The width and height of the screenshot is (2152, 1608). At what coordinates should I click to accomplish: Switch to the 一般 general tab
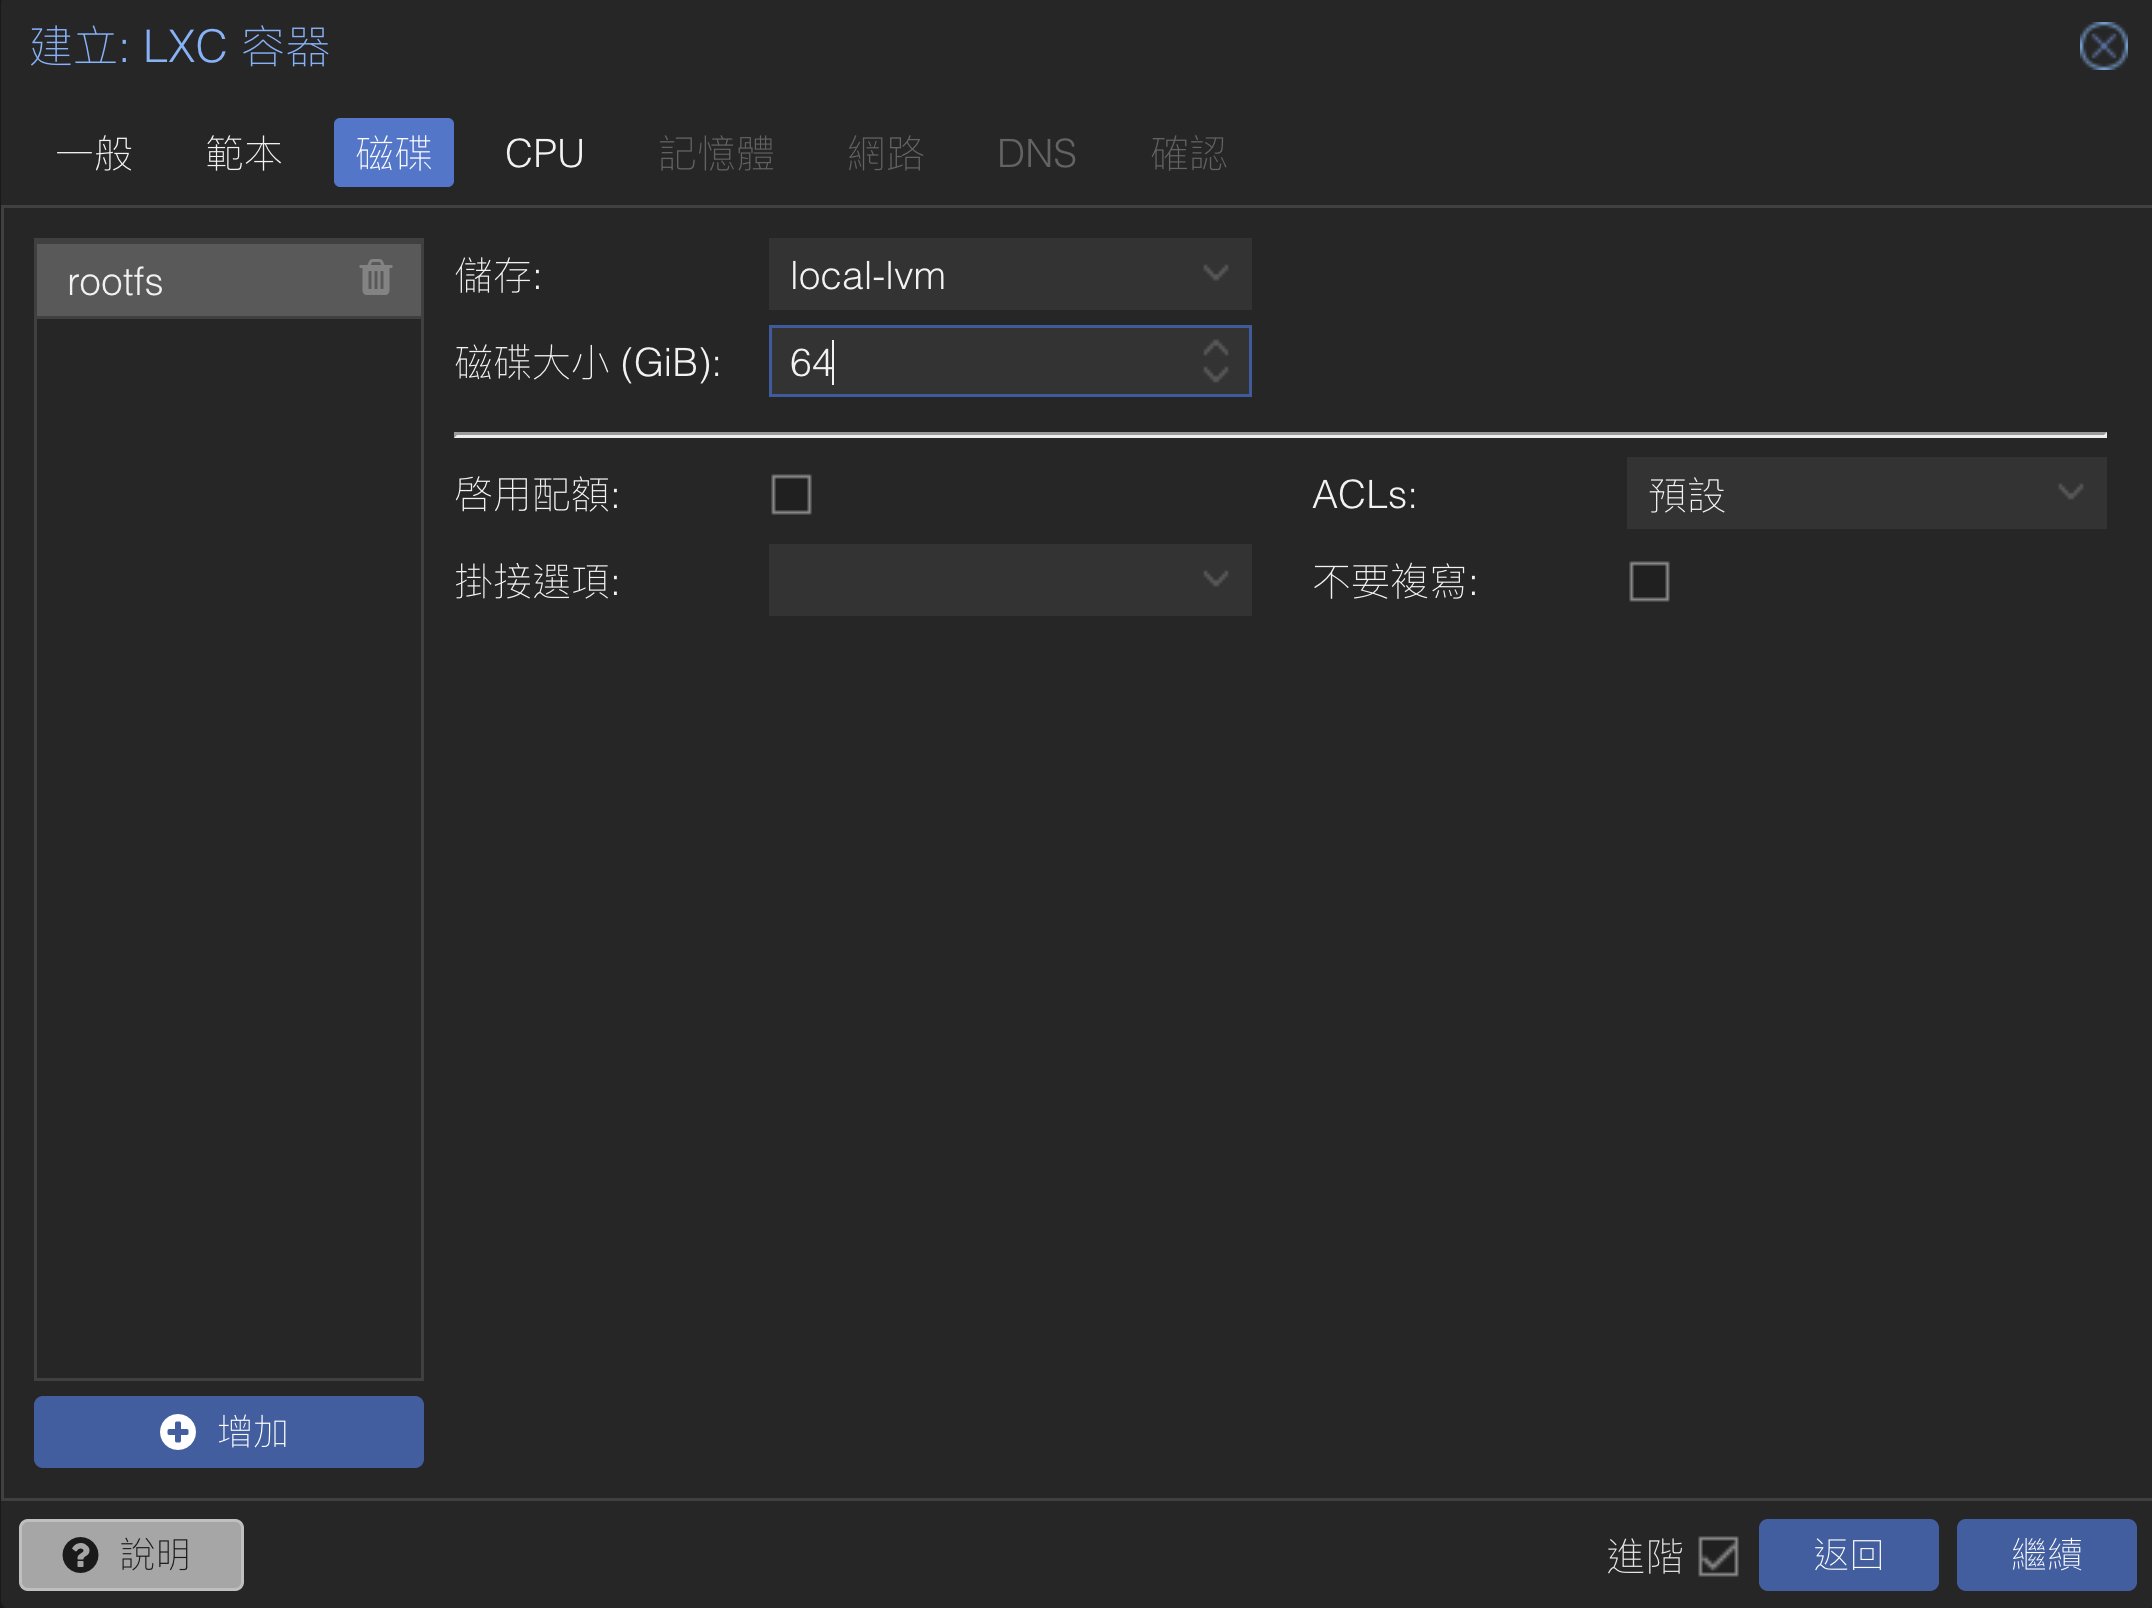tap(94, 153)
